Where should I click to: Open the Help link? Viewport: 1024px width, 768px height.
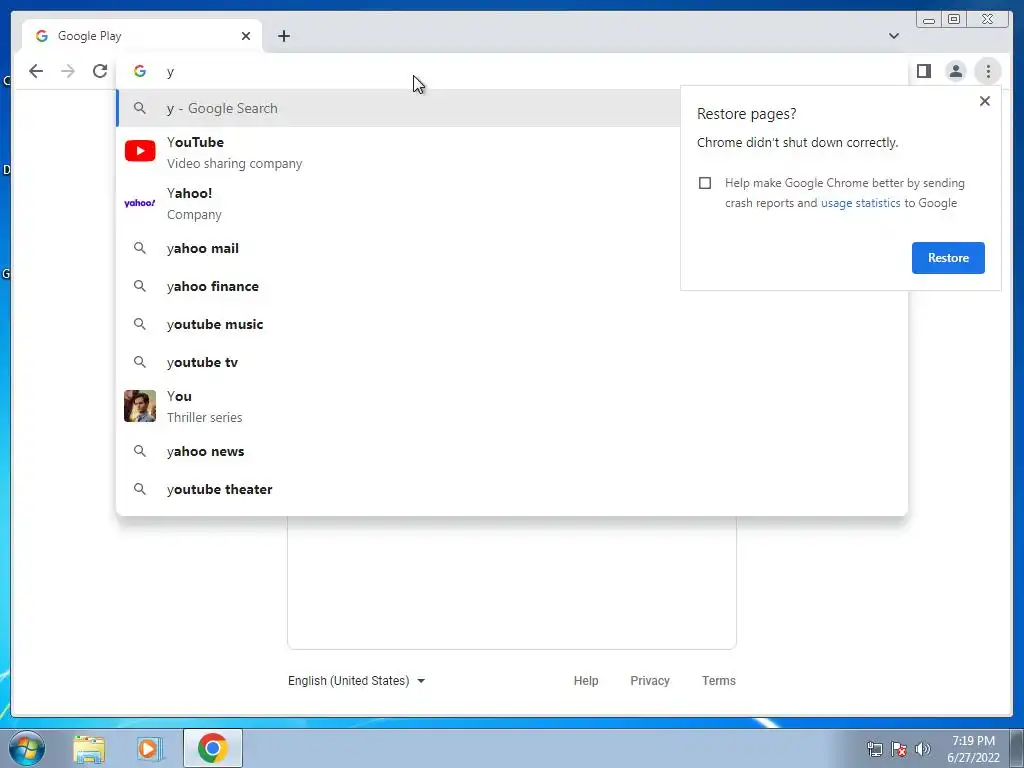point(586,680)
